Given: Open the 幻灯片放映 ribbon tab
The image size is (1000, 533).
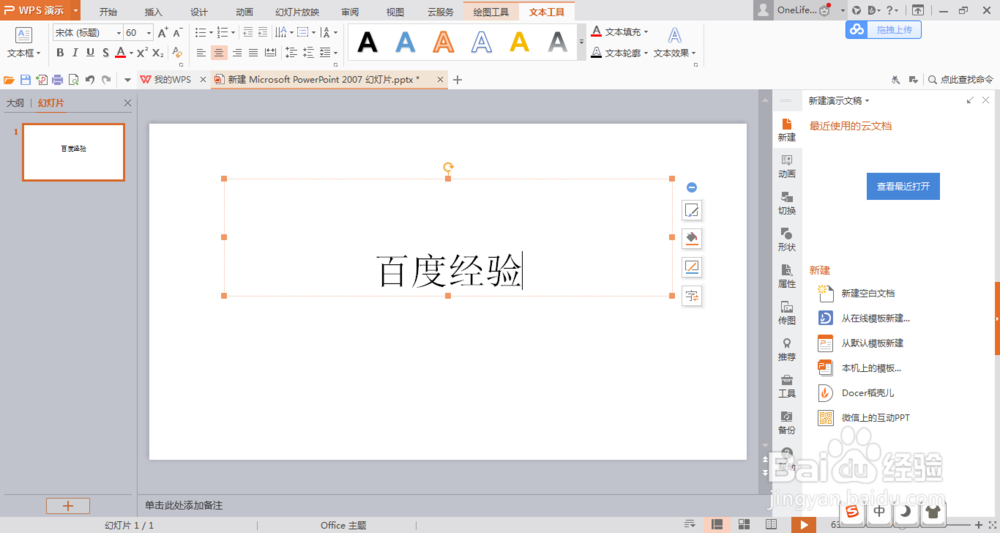Looking at the screenshot, I should tap(297, 11).
